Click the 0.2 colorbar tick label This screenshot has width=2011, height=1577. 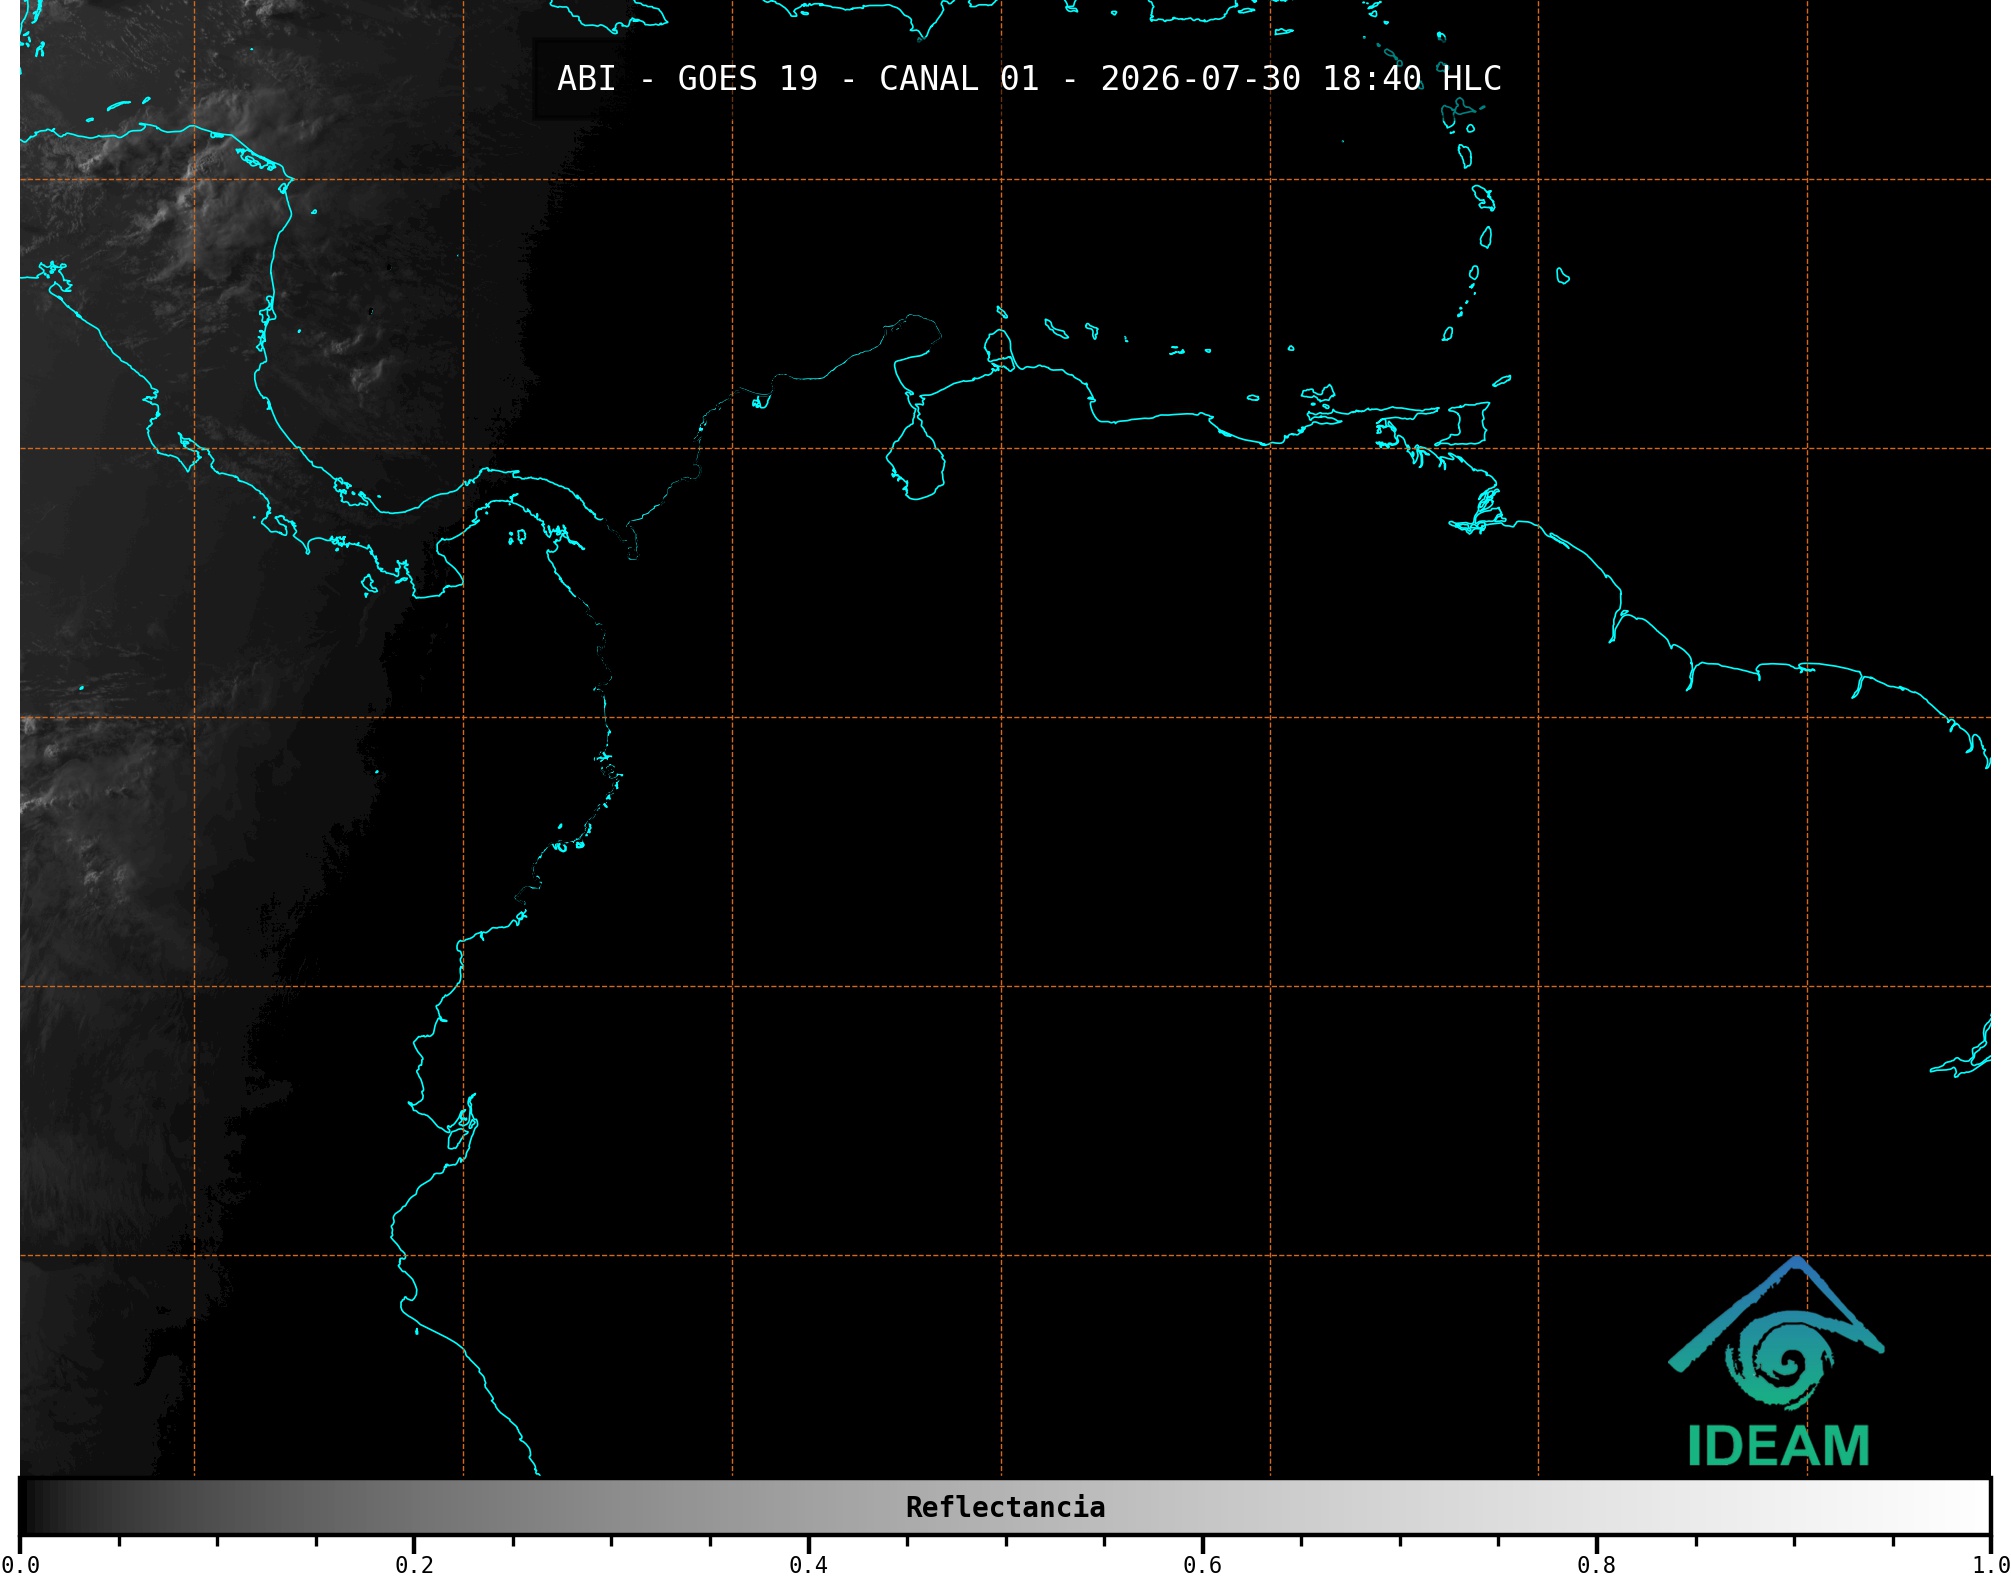click(414, 1565)
